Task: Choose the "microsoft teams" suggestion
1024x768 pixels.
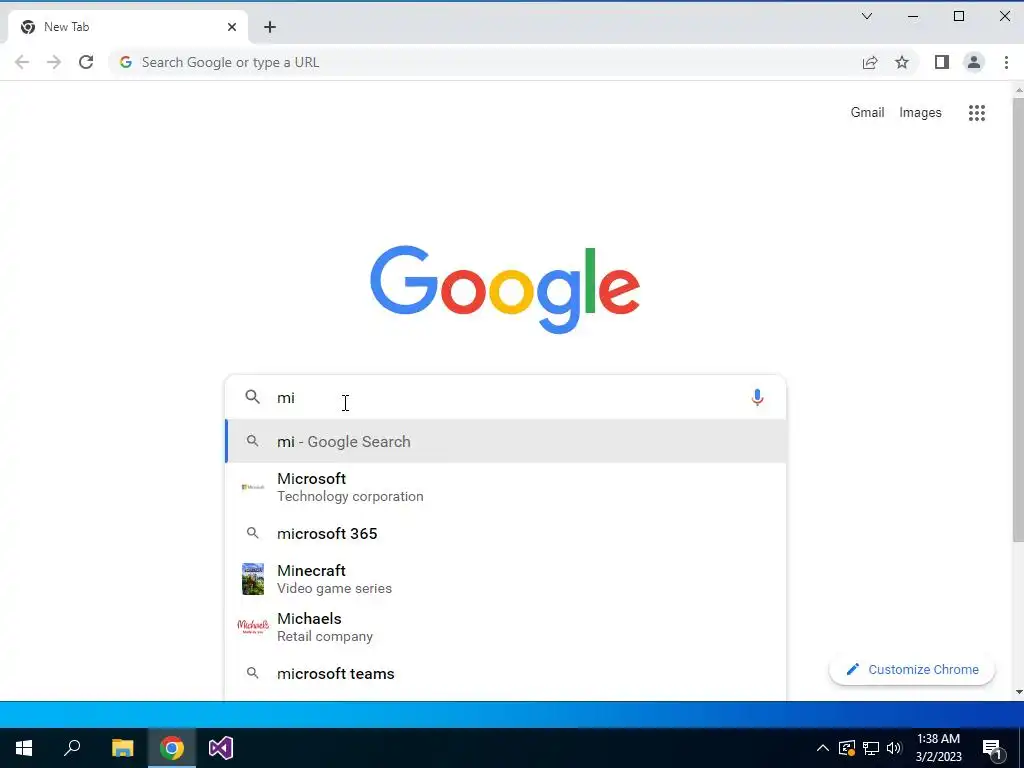Action: click(x=505, y=673)
